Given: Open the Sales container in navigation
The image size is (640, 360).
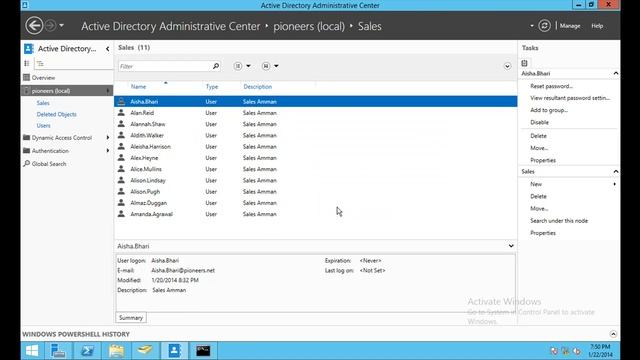Looking at the screenshot, I should point(43,103).
